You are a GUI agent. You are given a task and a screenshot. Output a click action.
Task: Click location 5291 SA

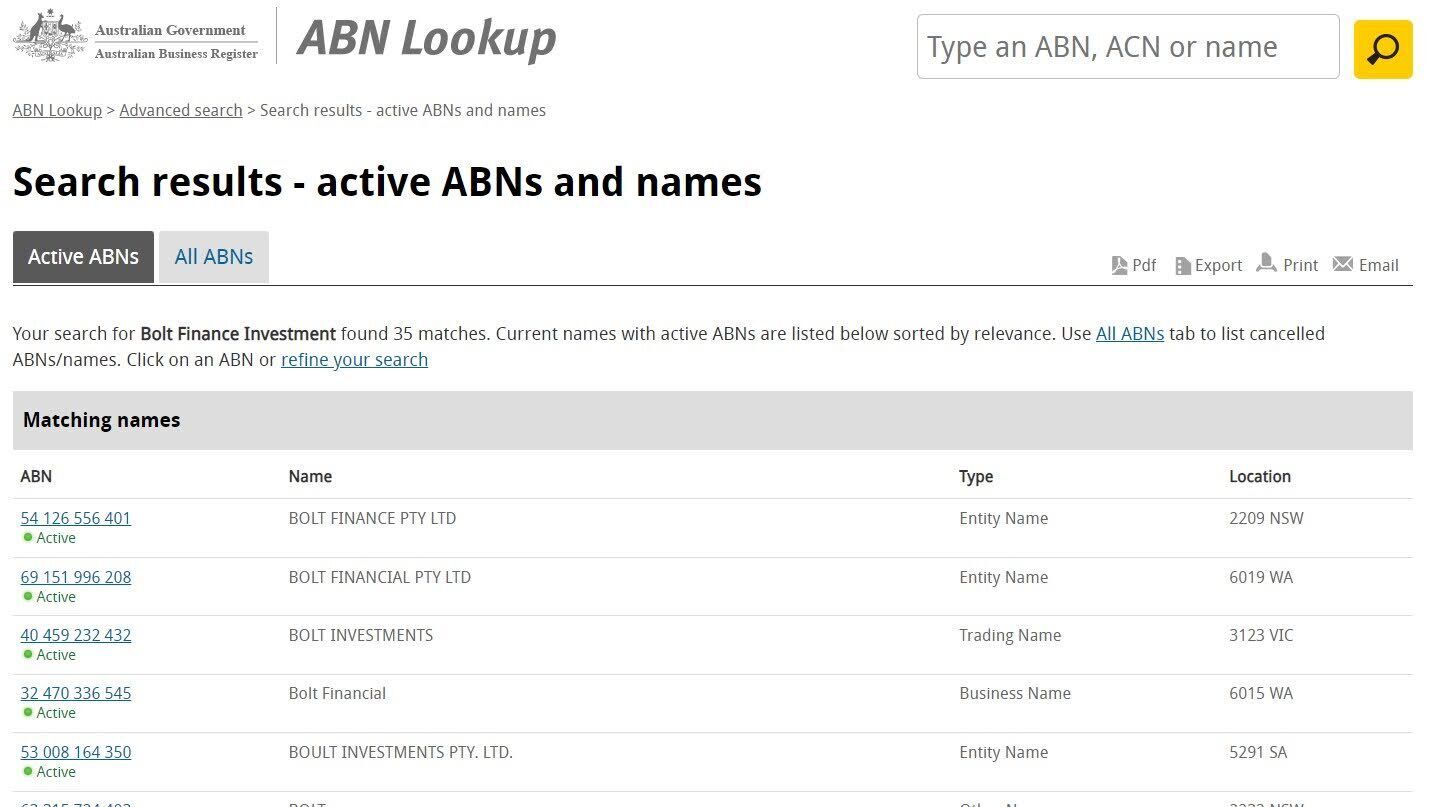(1258, 752)
